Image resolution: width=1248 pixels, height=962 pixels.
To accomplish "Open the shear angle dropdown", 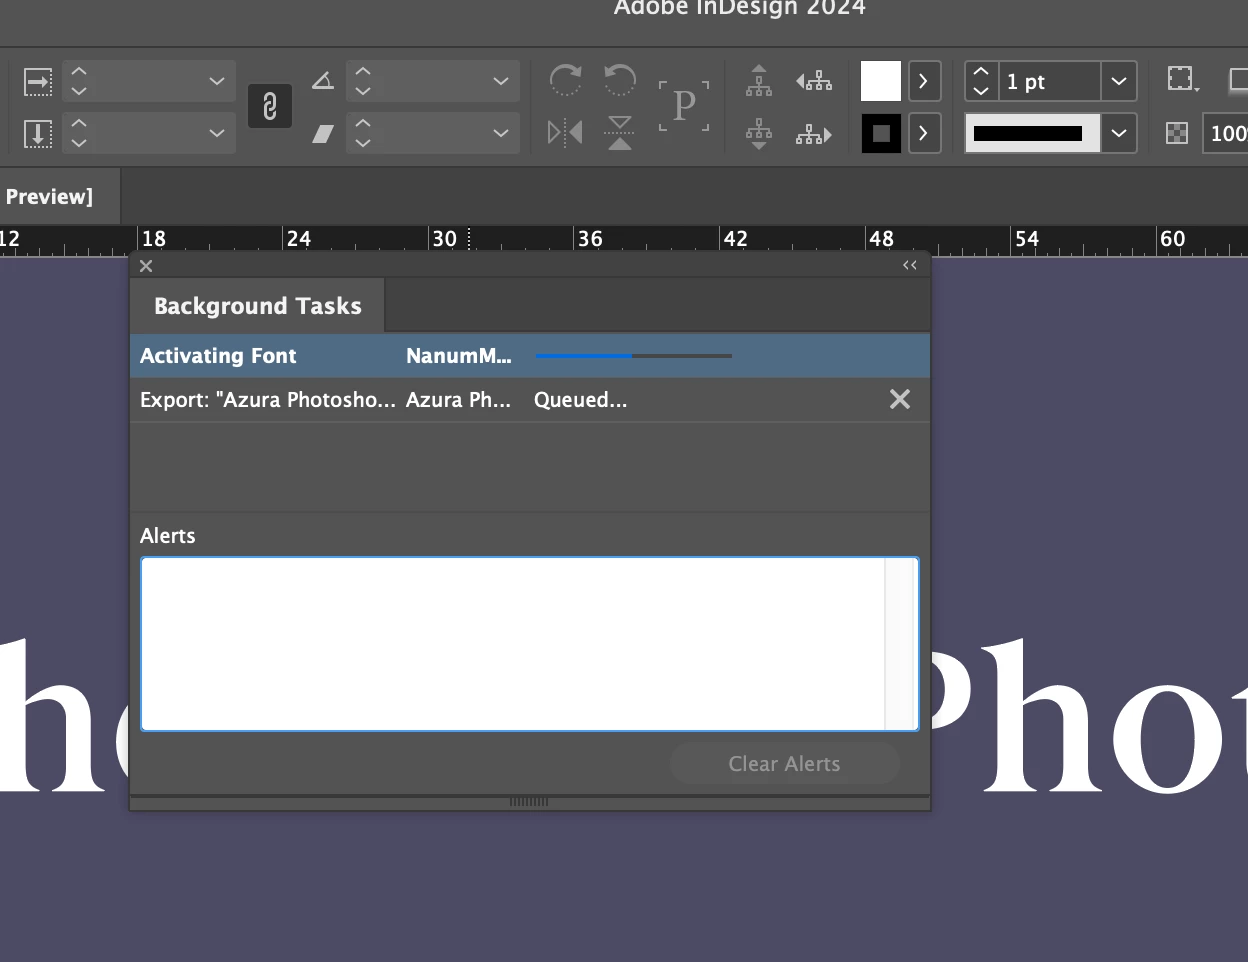I will pos(501,133).
